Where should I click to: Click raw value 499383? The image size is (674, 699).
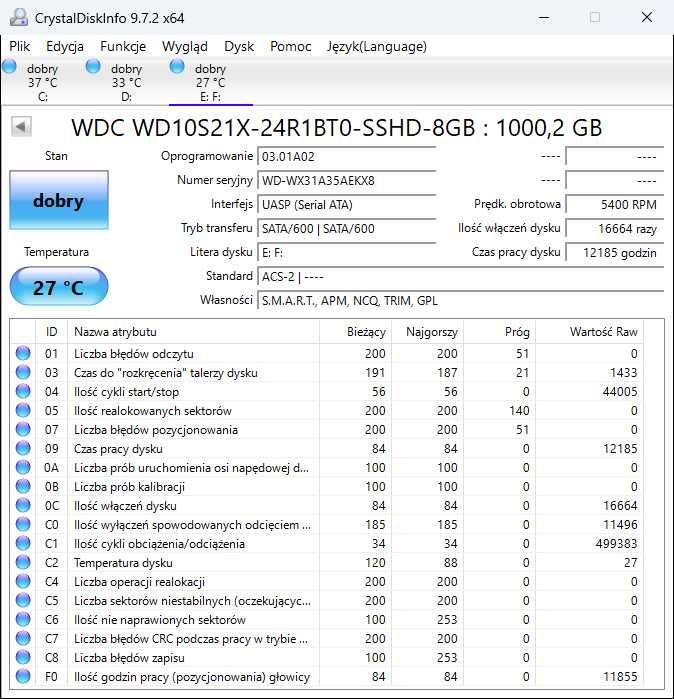tap(616, 543)
